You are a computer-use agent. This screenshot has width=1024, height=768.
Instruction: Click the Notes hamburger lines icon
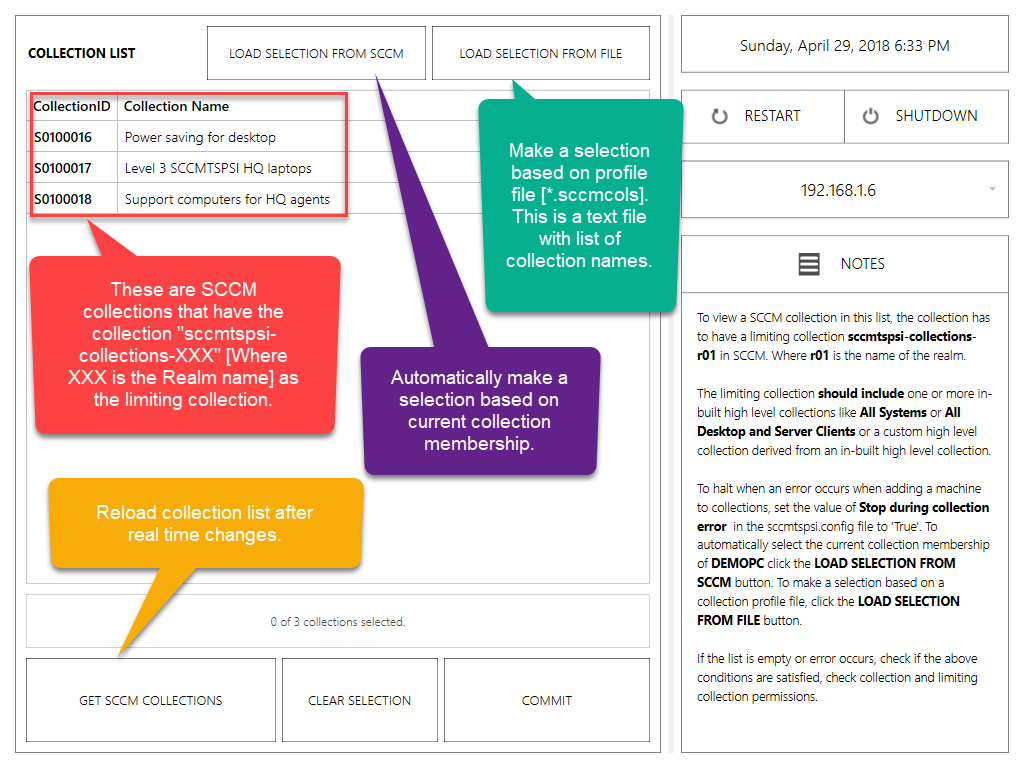pyautogui.click(x=809, y=264)
